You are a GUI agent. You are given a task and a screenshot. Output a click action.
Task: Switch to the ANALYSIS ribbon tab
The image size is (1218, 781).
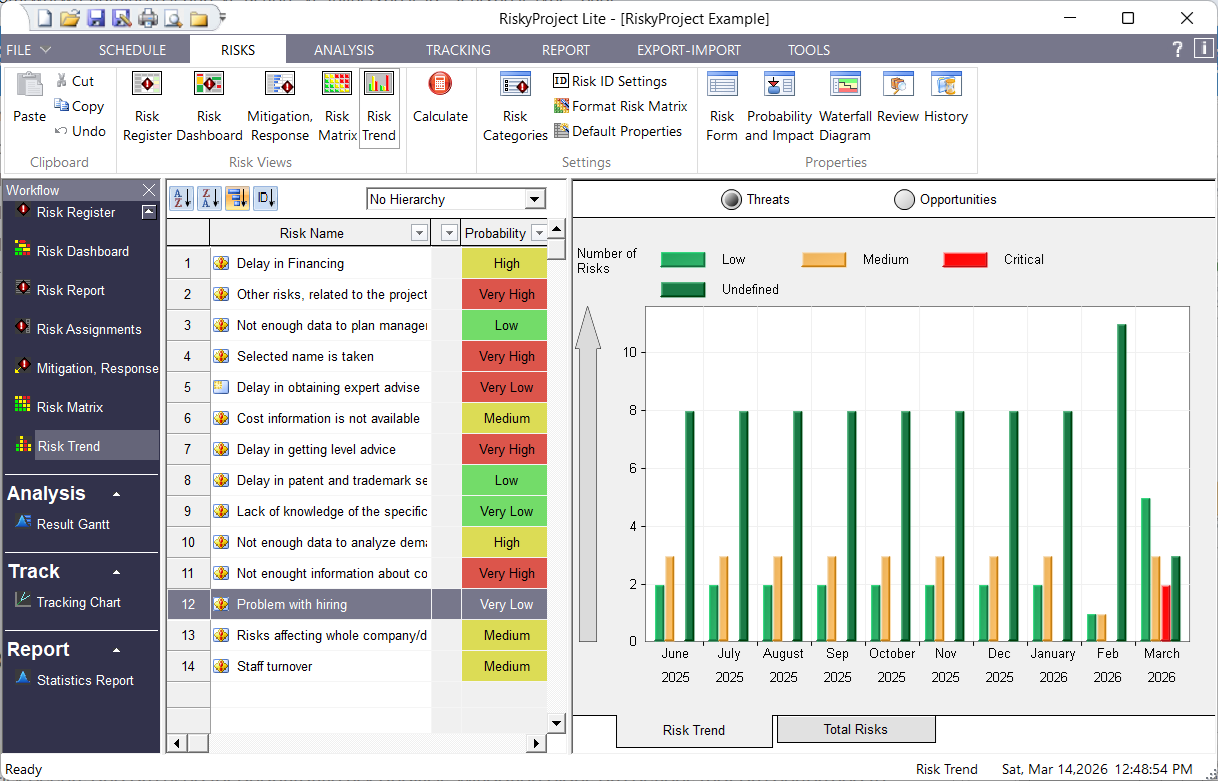point(343,50)
